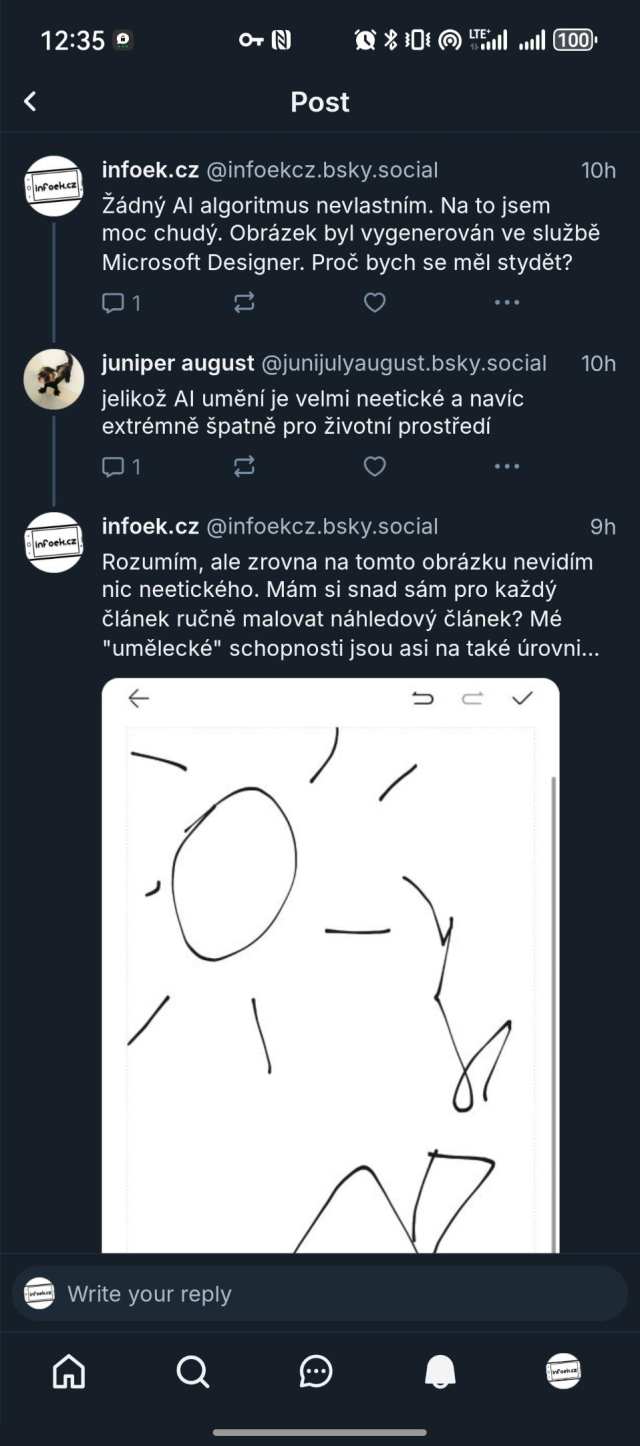
Task: Go back using the header arrow
Action: pos(30,101)
